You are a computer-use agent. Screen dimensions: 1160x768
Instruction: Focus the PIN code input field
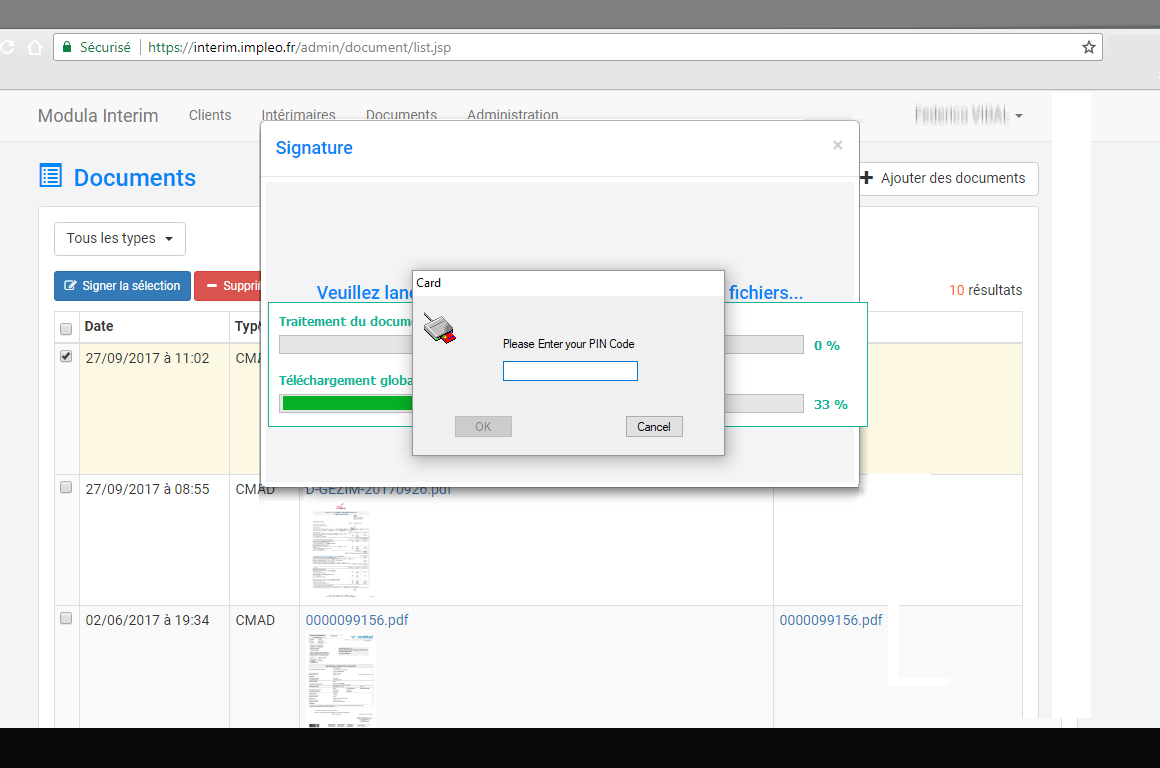tap(570, 371)
